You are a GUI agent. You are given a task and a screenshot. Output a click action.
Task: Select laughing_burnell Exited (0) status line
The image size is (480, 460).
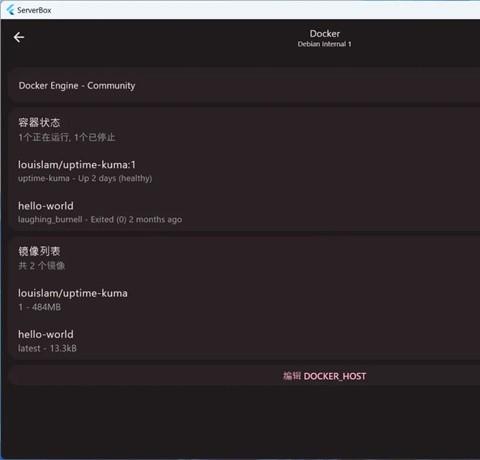[100, 220]
